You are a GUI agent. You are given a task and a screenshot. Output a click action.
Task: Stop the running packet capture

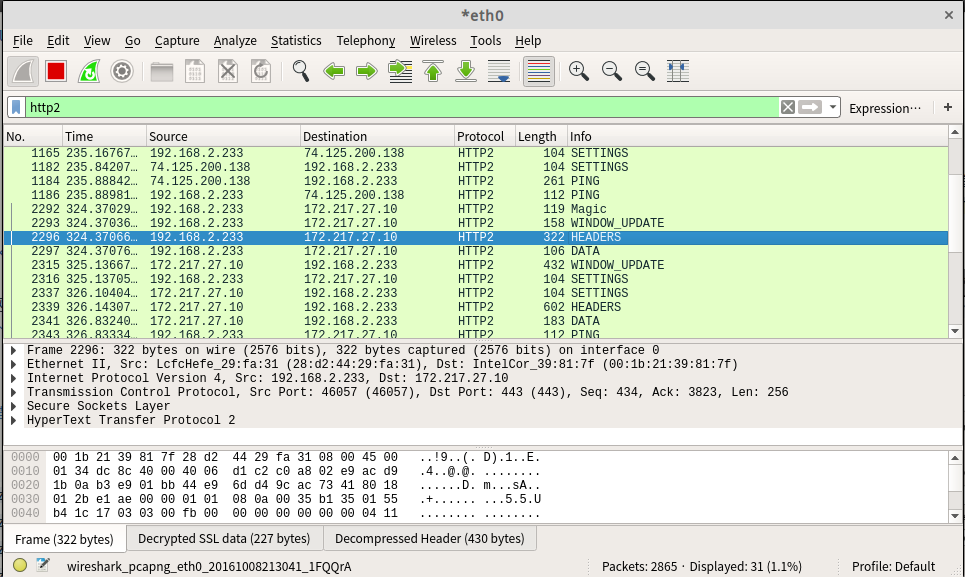tap(56, 71)
